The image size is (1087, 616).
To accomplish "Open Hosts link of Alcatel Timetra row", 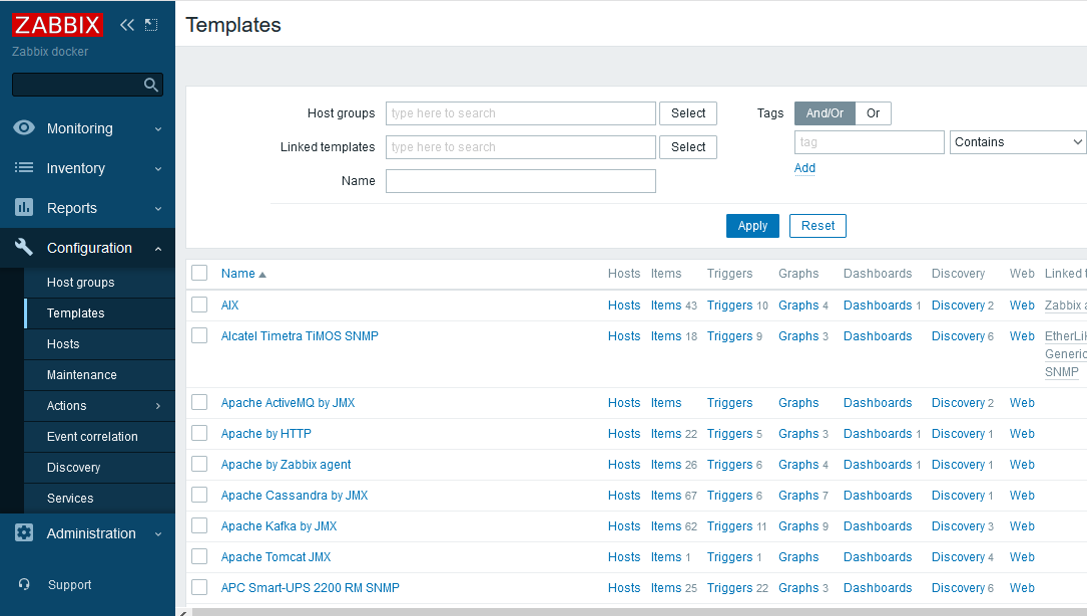I will tap(624, 336).
